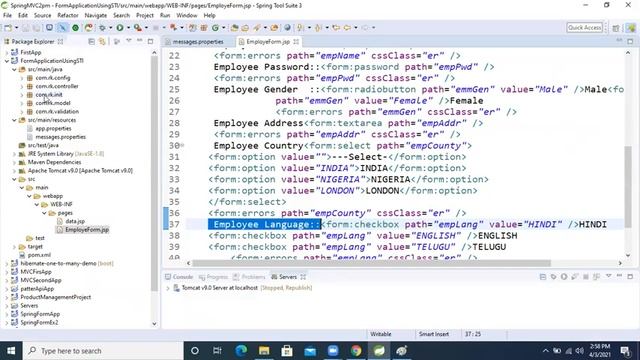Maximize the Package Explorer view
The height and width of the screenshot is (360, 640).
(x=150, y=41)
